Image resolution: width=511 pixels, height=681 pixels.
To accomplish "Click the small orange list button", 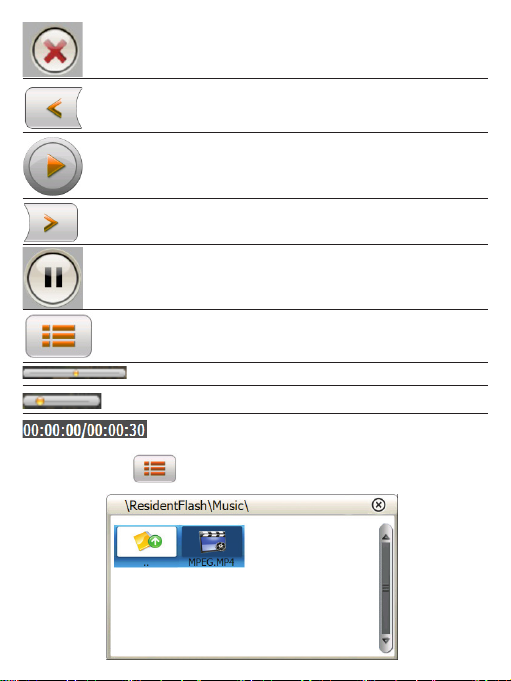I will (155, 469).
